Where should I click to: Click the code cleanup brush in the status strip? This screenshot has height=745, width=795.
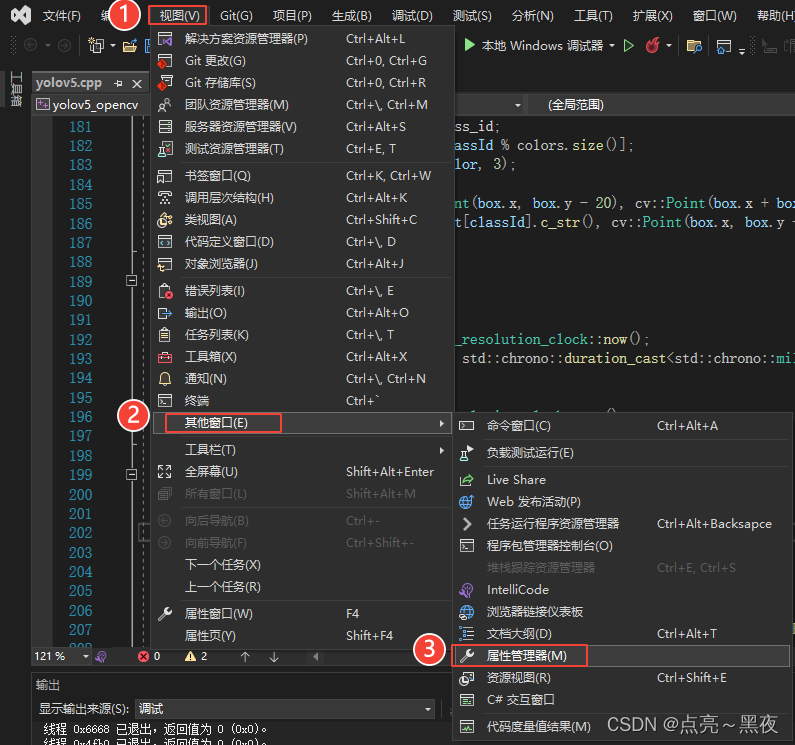pyautogui.click(x=101, y=657)
